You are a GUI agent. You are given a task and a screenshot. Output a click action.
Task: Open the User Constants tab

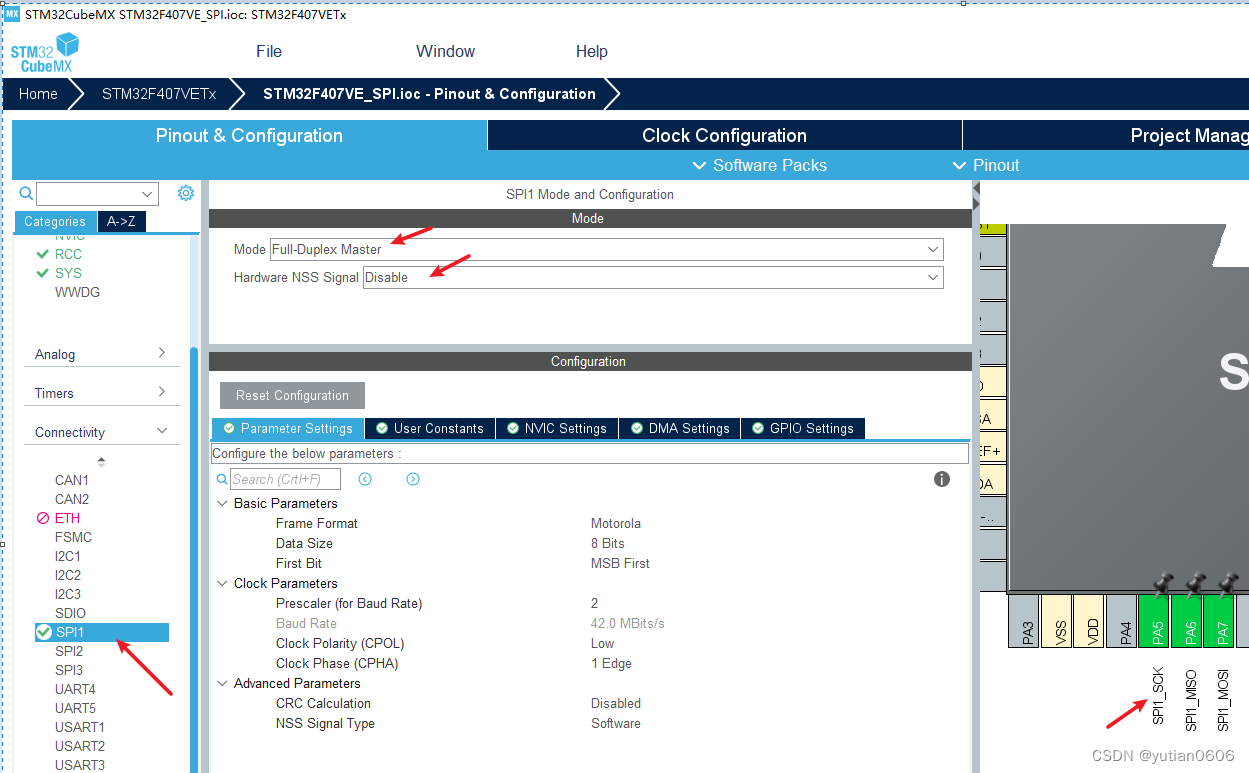[x=429, y=428]
